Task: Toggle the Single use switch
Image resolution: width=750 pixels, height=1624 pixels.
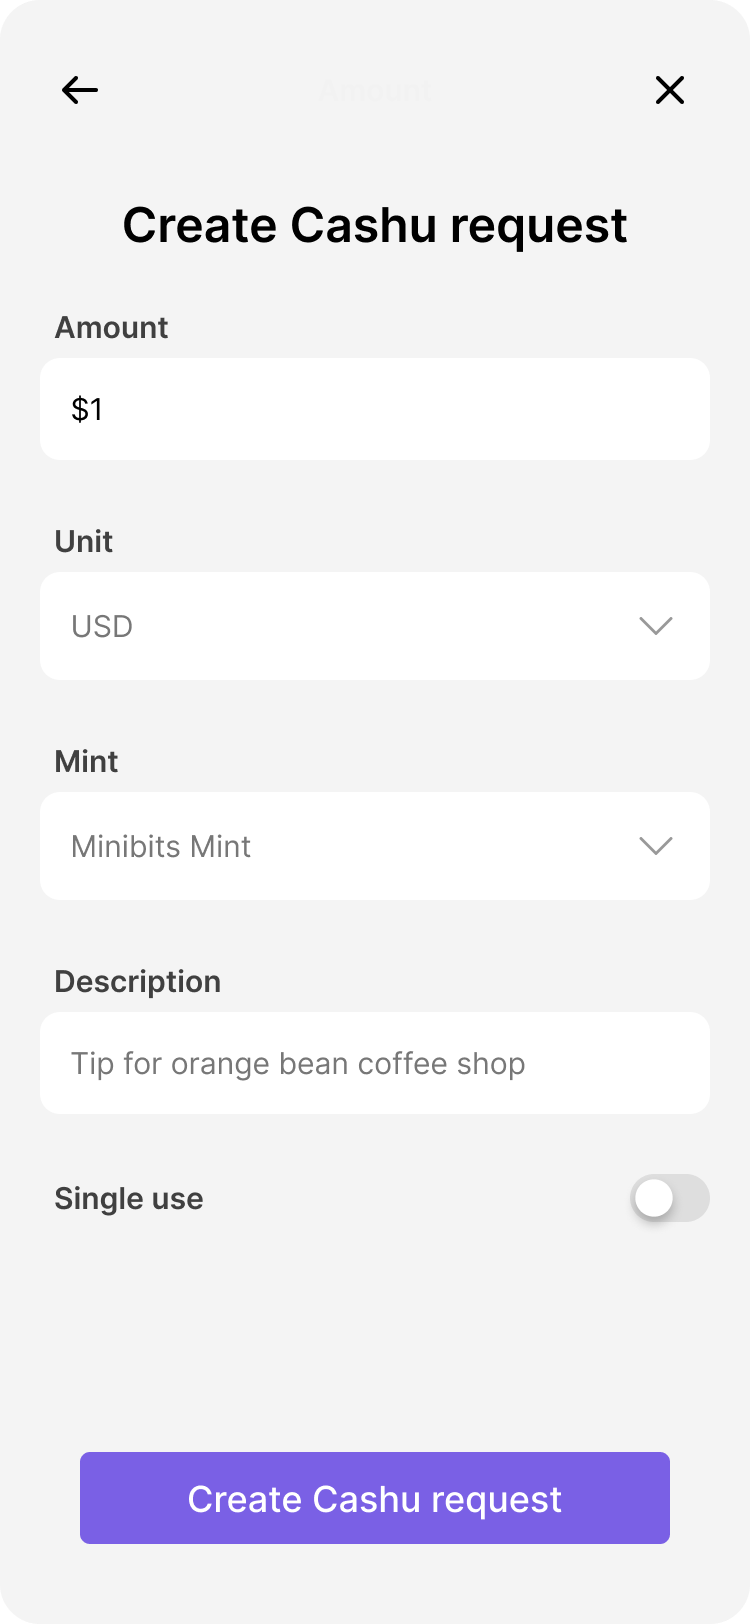Action: (669, 1198)
